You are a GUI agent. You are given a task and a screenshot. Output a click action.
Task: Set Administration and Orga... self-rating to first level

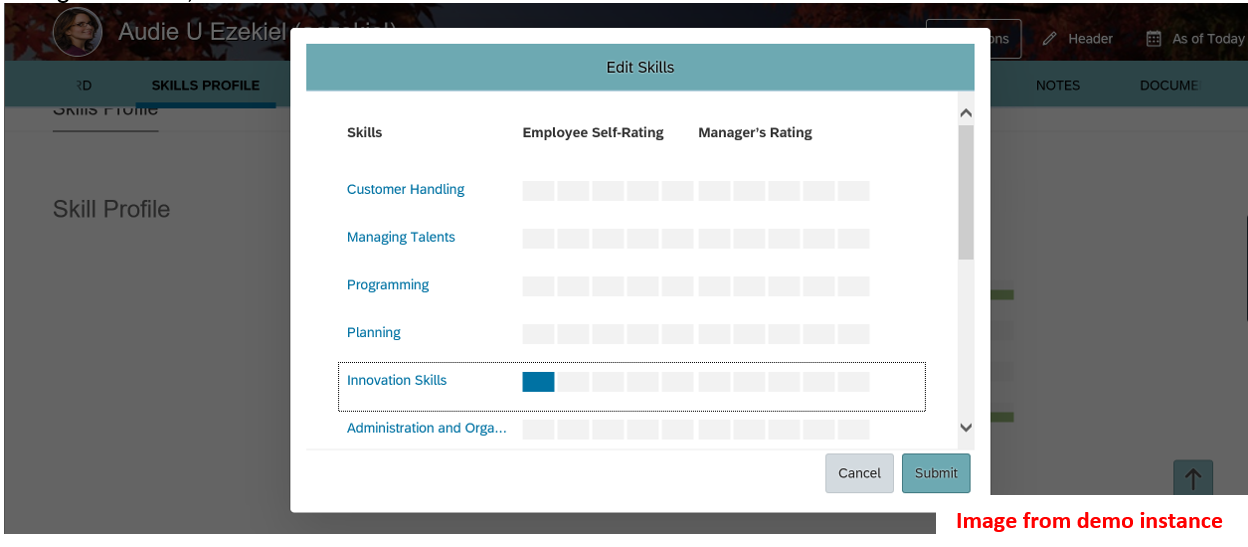(x=538, y=430)
